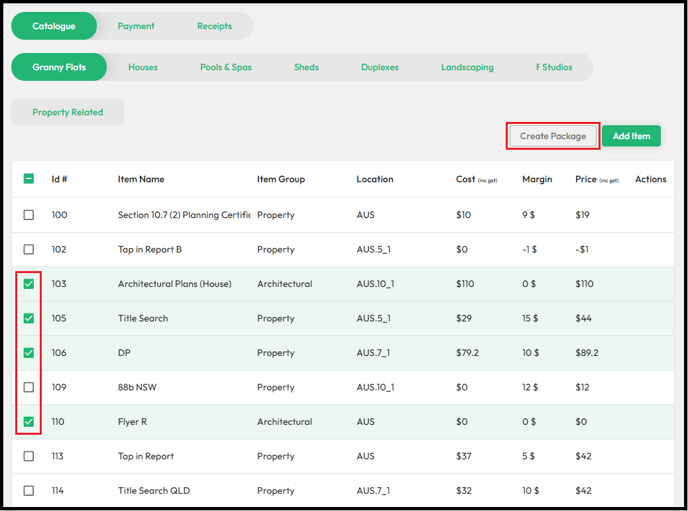Viewport: 688px width, 511px height.
Task: Click the $19 price value
Action: (582, 215)
